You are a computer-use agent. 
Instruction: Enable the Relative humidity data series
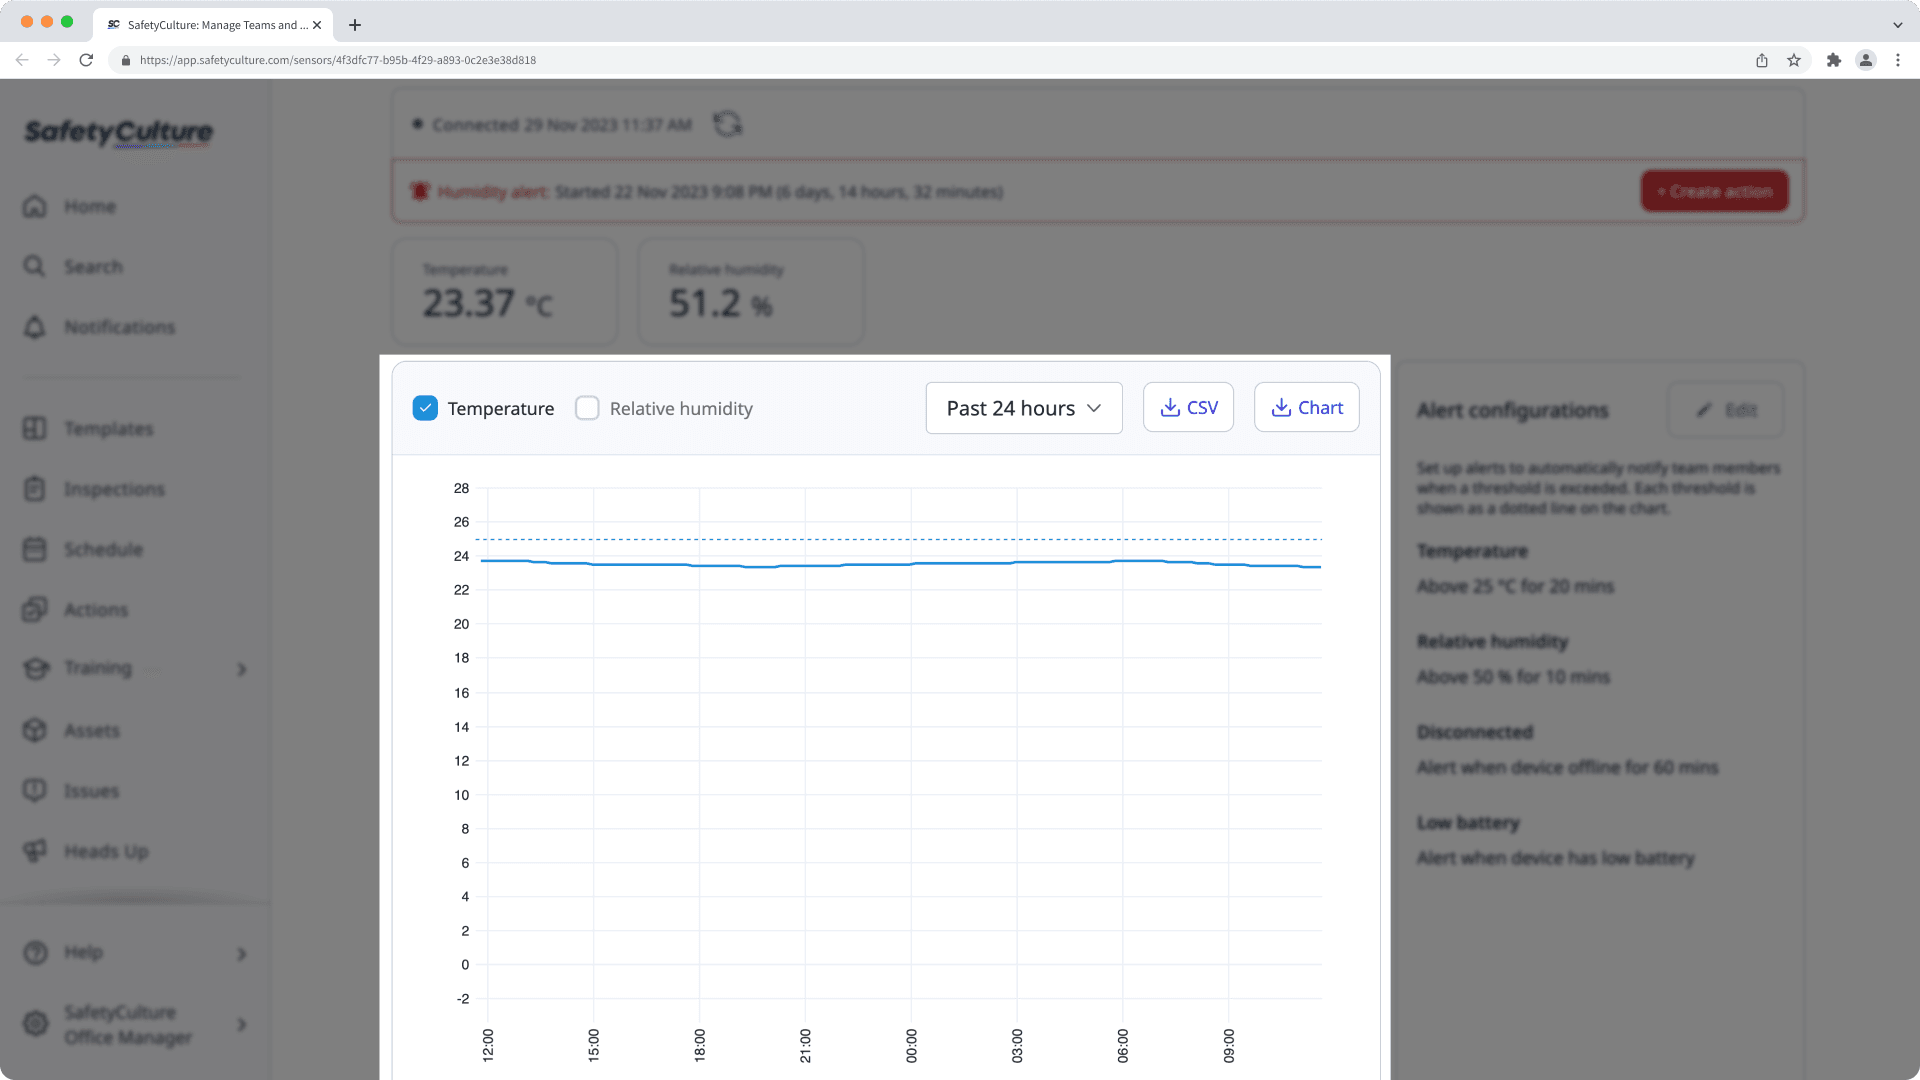[587, 408]
